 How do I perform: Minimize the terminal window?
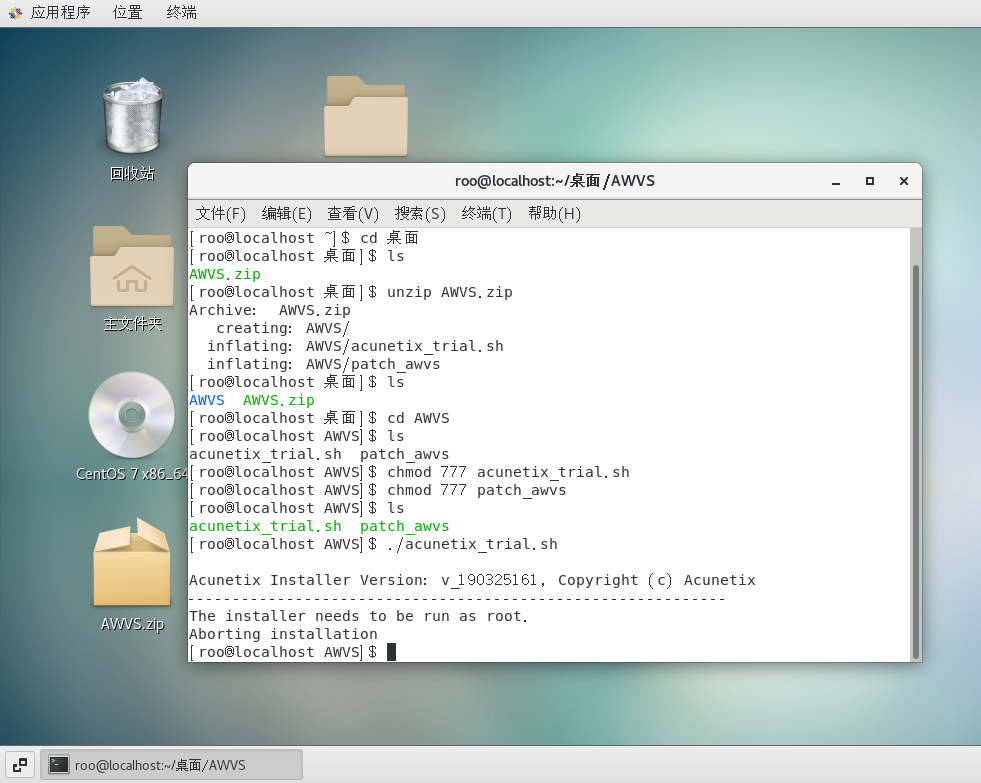coord(836,181)
